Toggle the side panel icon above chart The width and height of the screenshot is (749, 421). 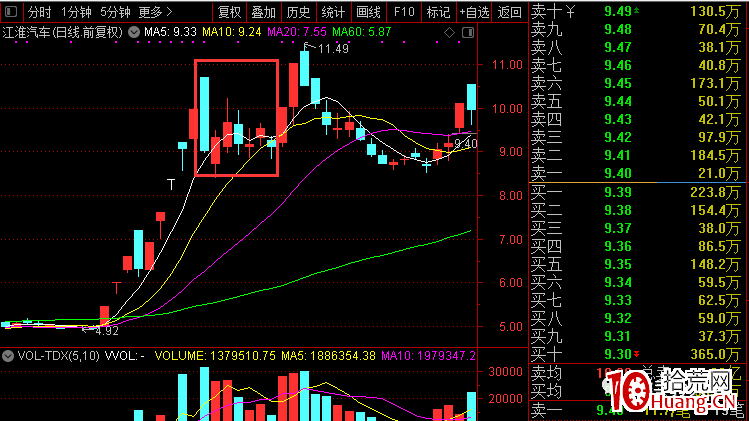click(x=468, y=32)
